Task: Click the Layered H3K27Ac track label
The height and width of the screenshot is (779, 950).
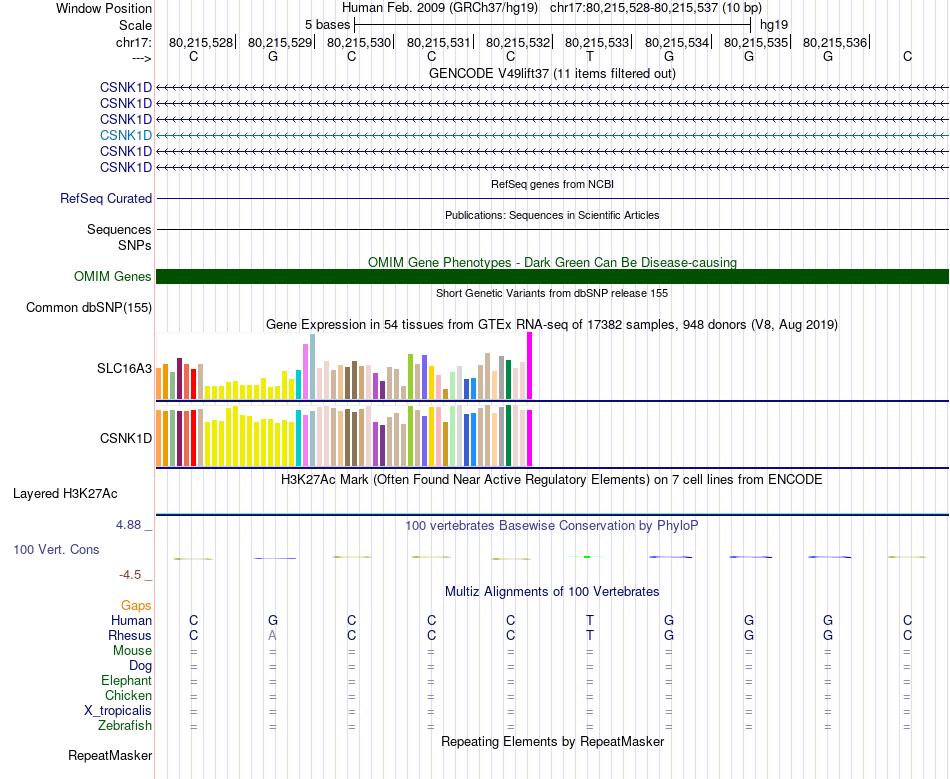Action: (65, 494)
